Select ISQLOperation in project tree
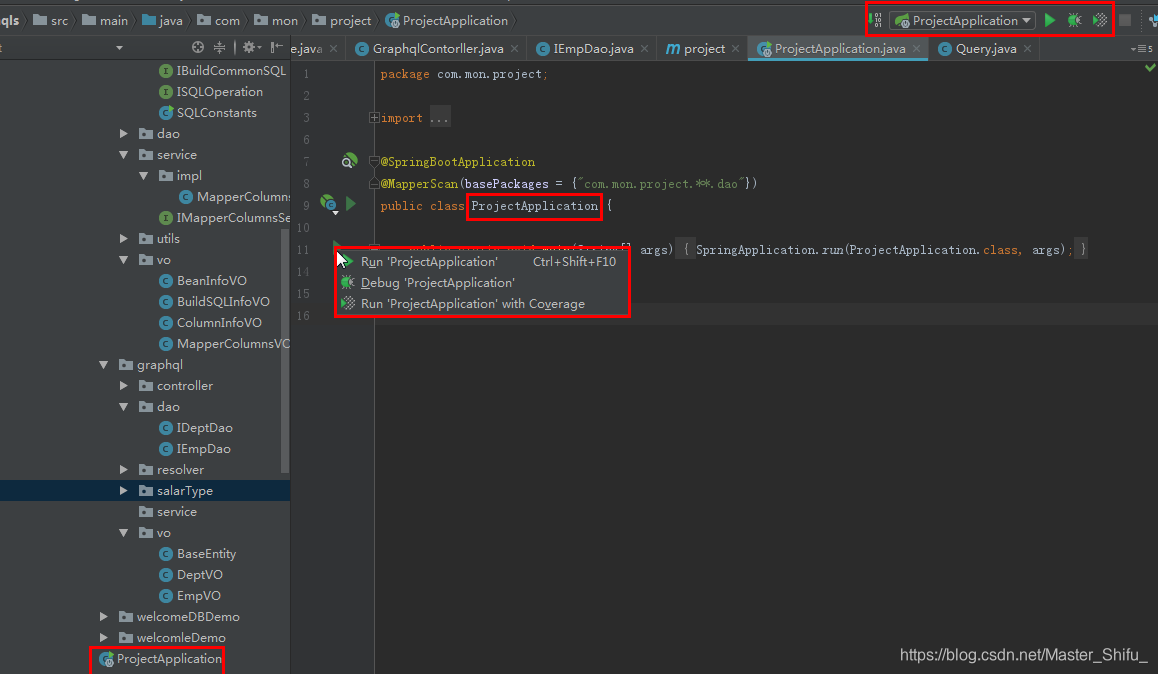This screenshot has height=674, width=1158. pos(211,92)
